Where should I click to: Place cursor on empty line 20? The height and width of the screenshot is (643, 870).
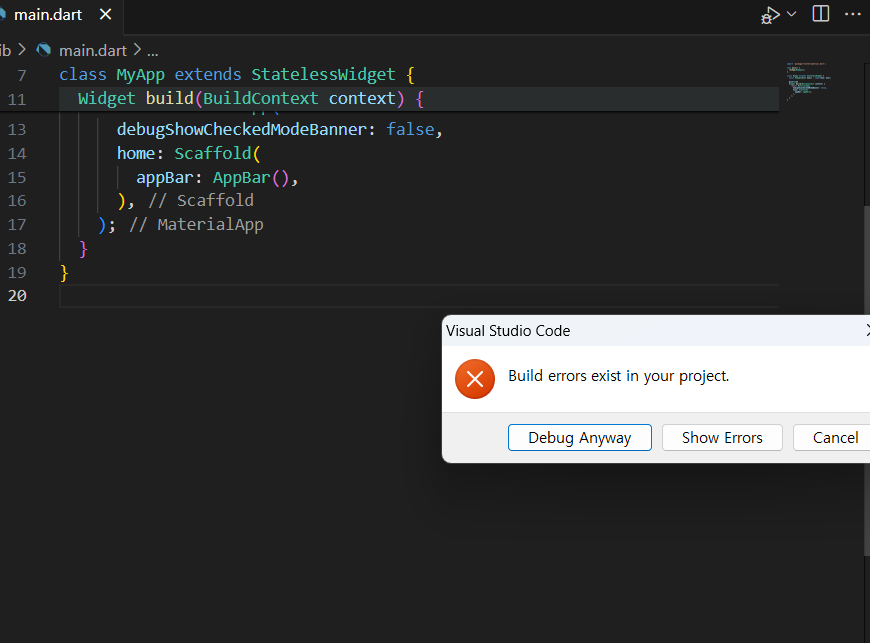coord(419,296)
